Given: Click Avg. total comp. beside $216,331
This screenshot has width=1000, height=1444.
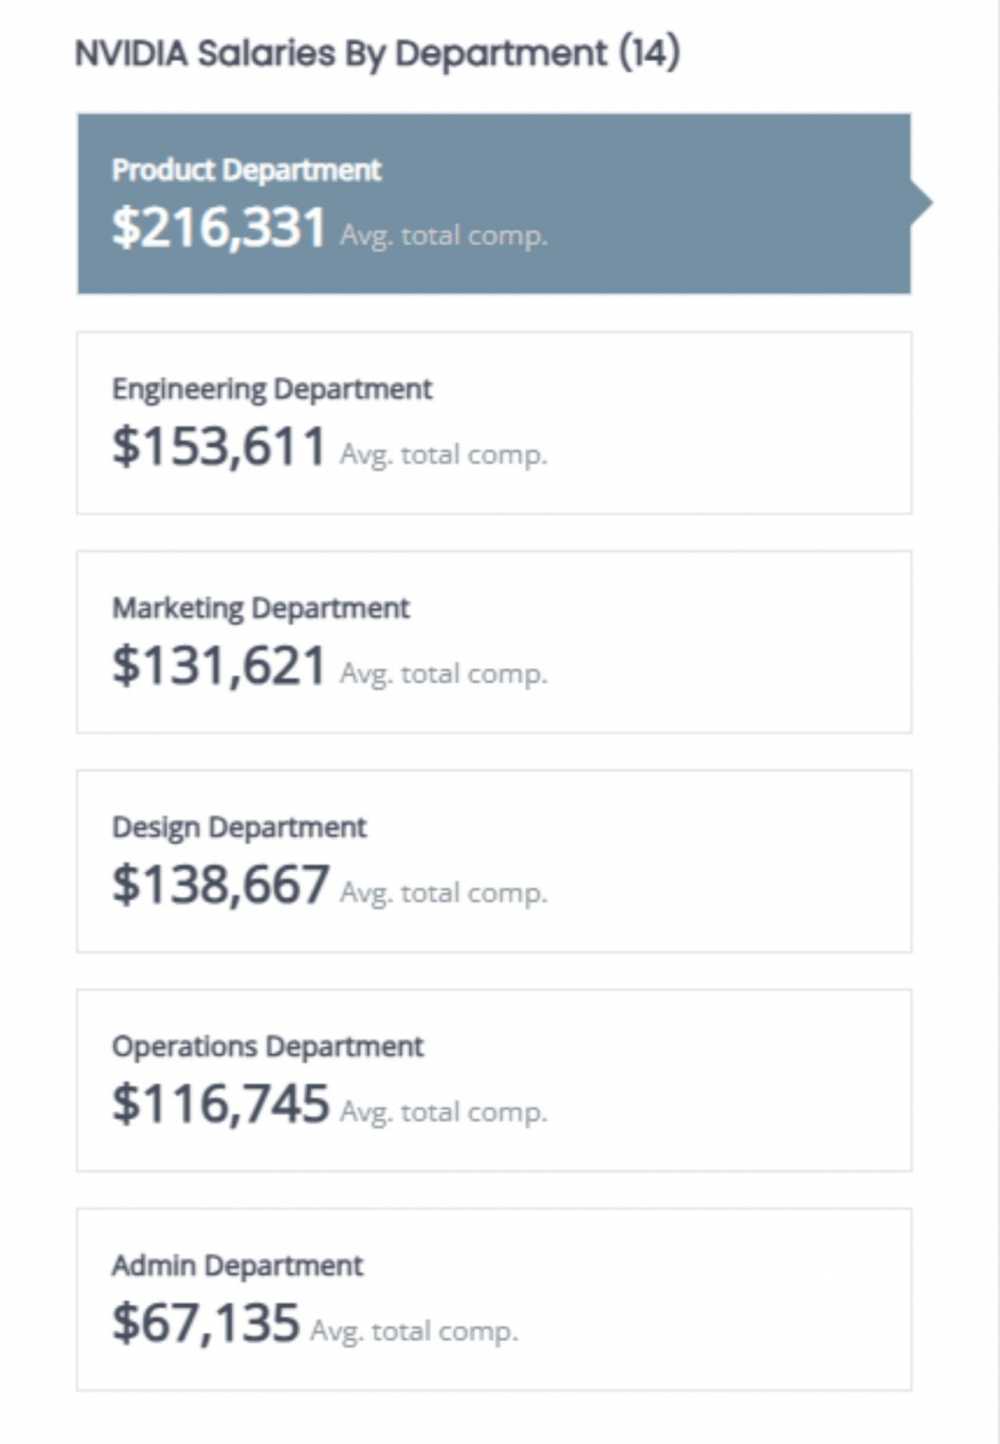Looking at the screenshot, I should (x=443, y=236).
